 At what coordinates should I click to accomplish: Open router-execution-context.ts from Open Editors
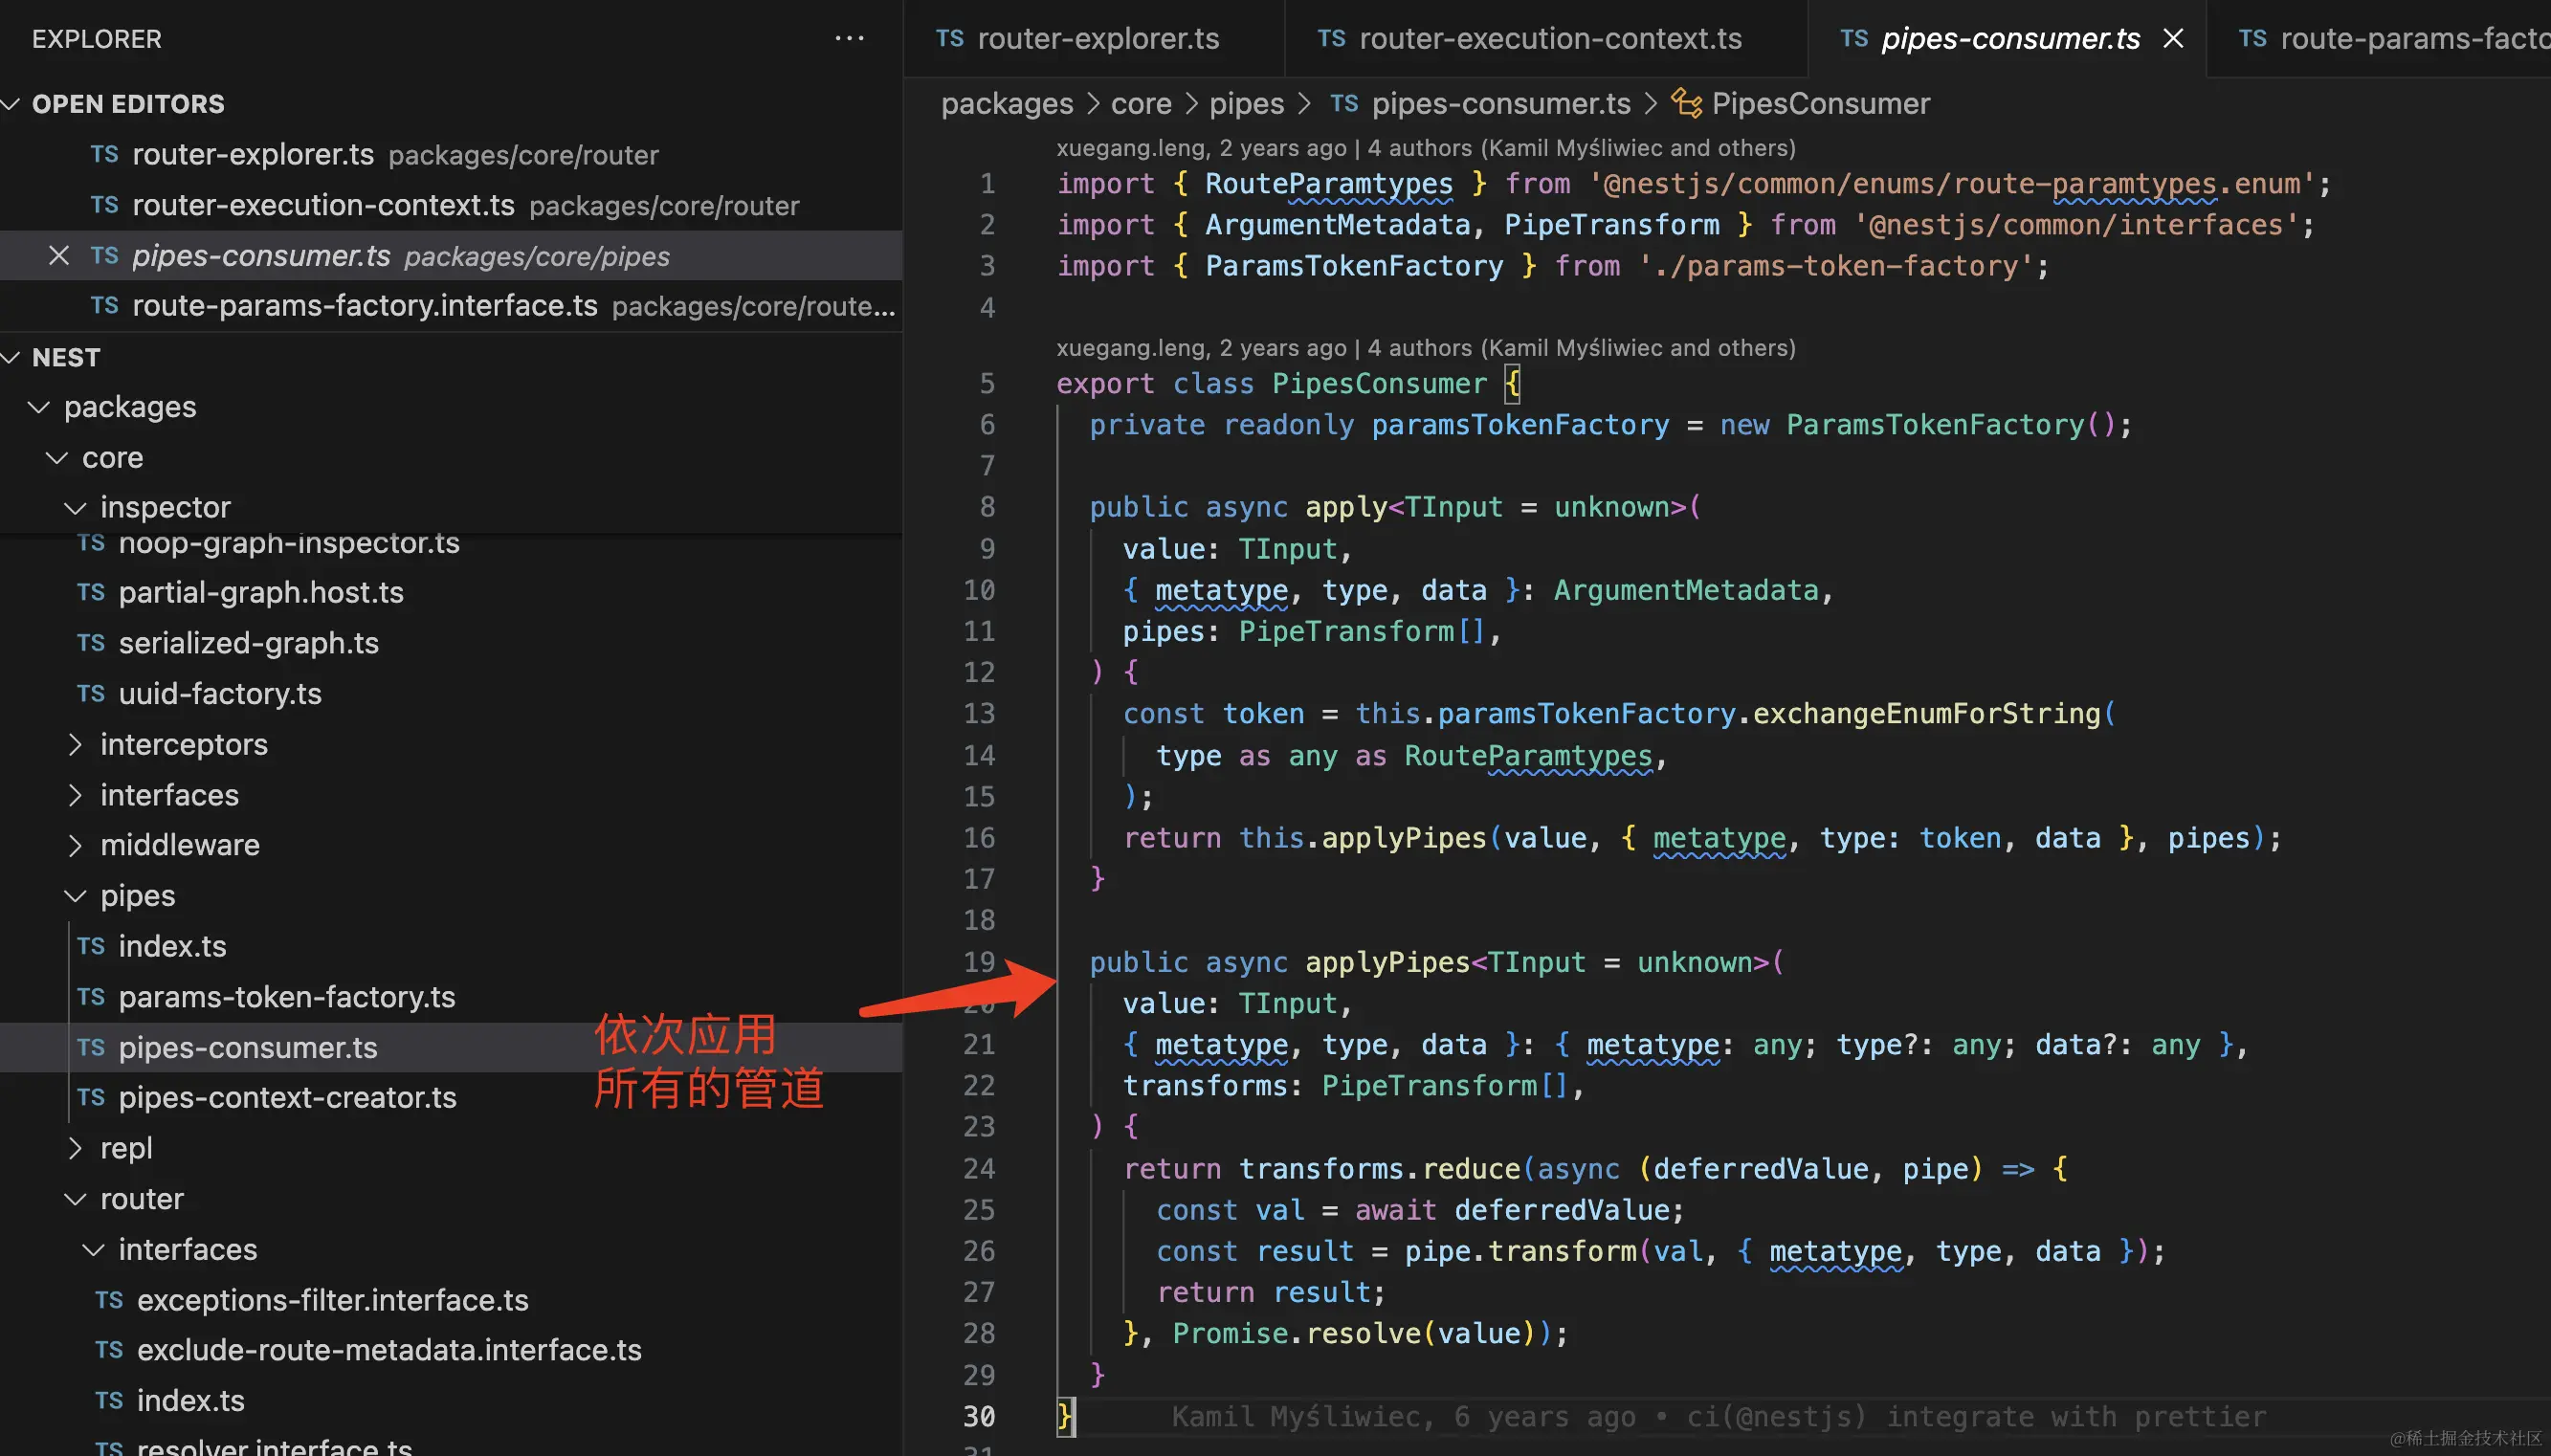(x=451, y=205)
